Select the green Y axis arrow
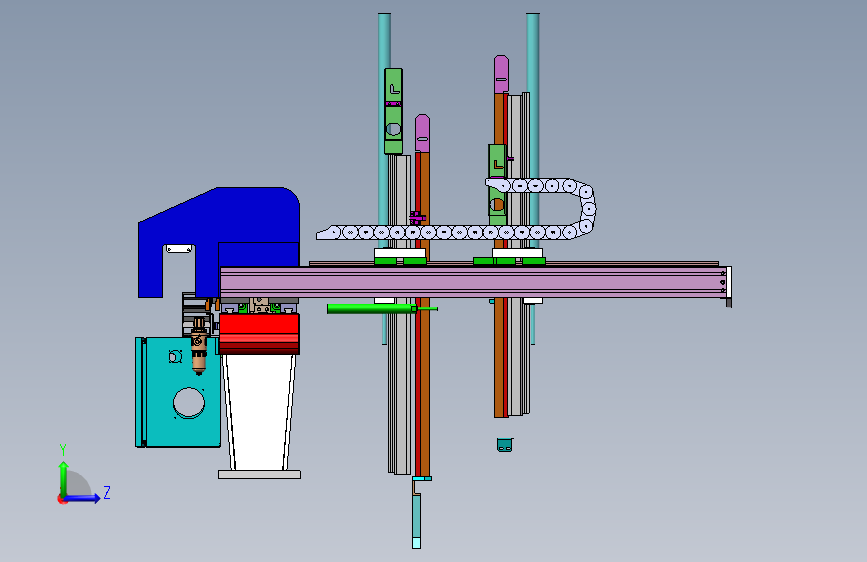The image size is (867, 562). point(64,479)
